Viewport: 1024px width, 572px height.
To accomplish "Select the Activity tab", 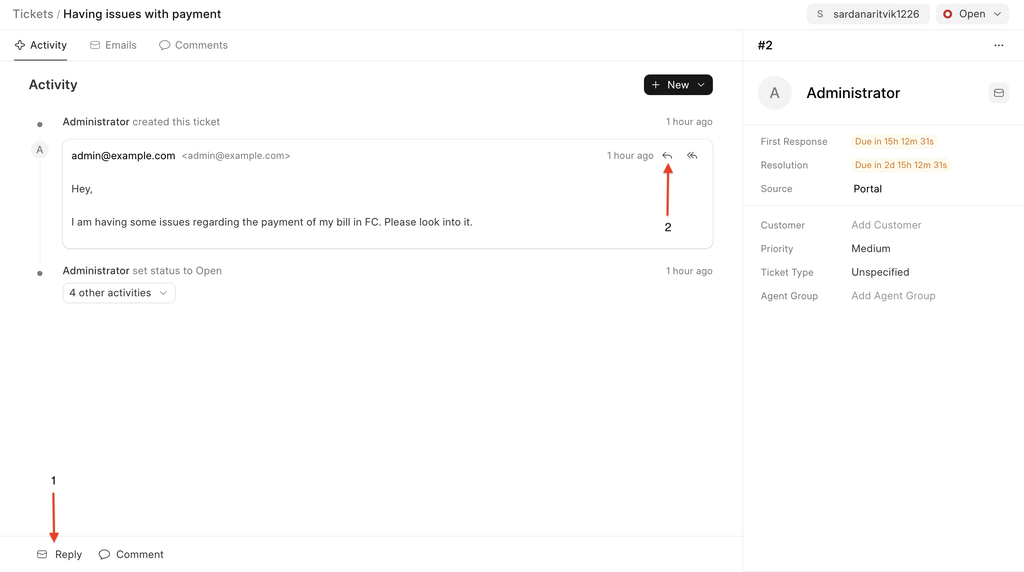I will [x=40, y=45].
